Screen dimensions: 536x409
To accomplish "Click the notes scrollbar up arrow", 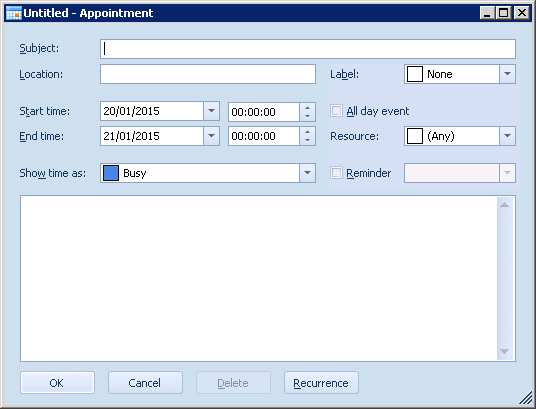I will (x=505, y=205).
